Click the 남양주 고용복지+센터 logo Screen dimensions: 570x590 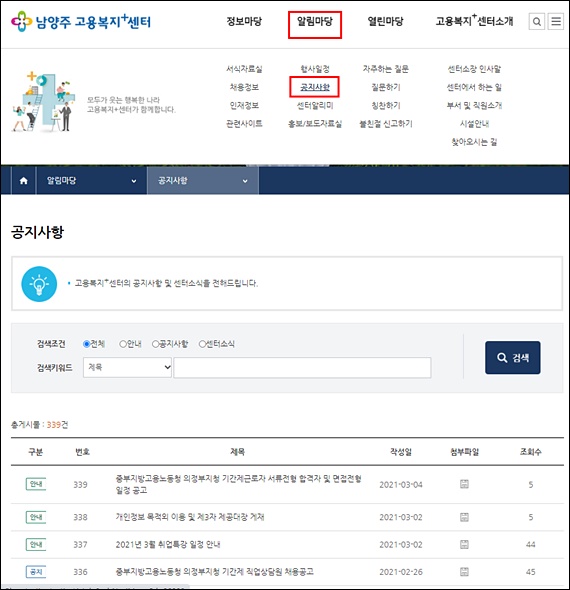tap(81, 21)
